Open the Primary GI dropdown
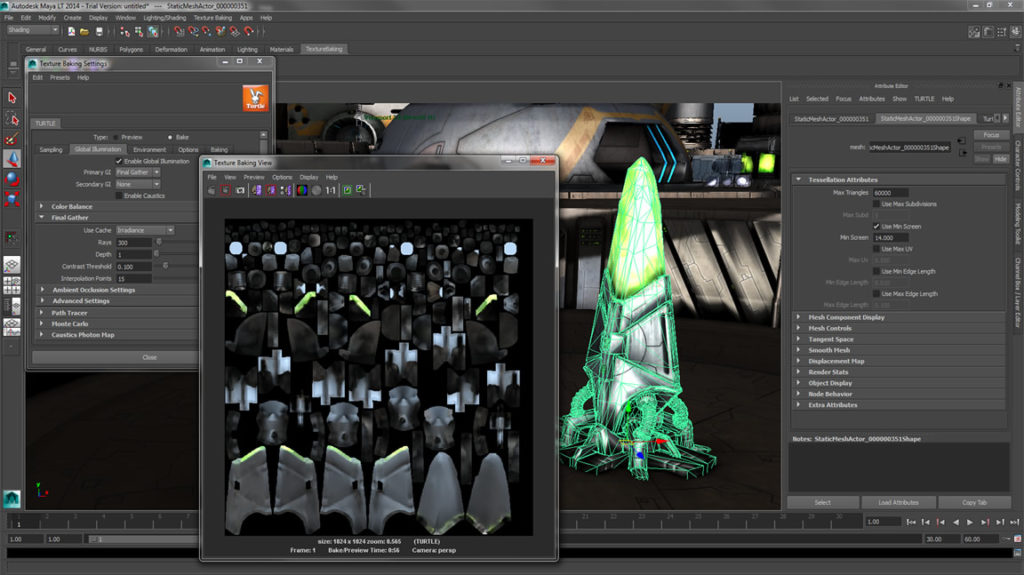1024x575 pixels. (x=138, y=172)
